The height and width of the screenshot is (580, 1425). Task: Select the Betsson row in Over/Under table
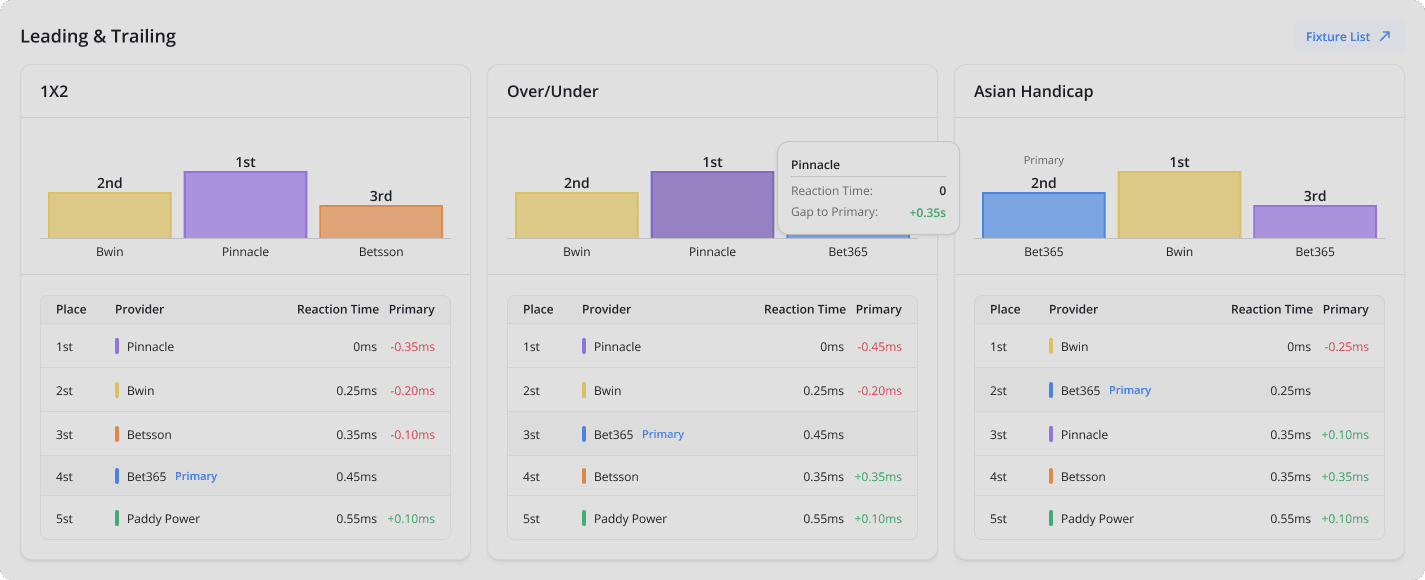click(x=712, y=476)
